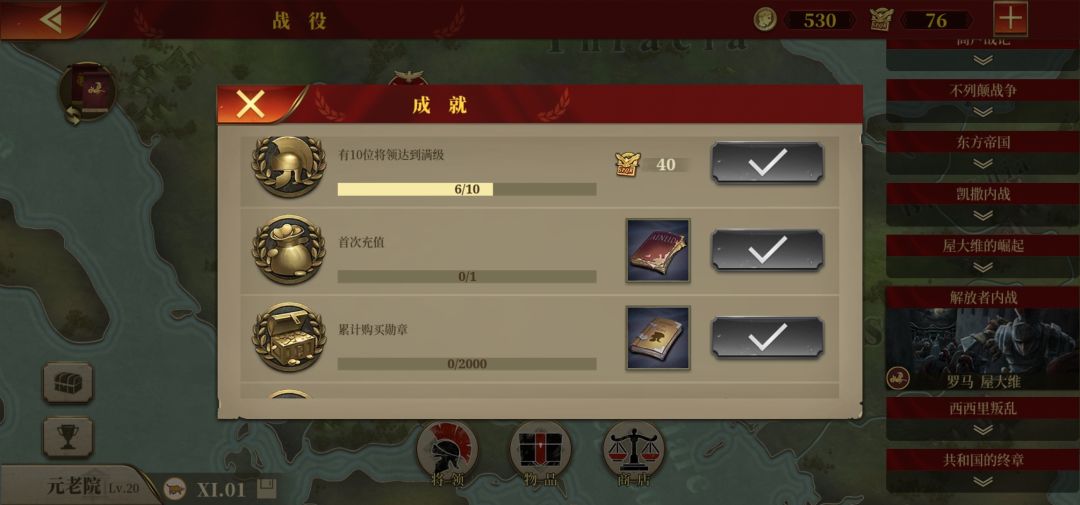Select the 西西里叛乱 campaign entry

(983, 419)
